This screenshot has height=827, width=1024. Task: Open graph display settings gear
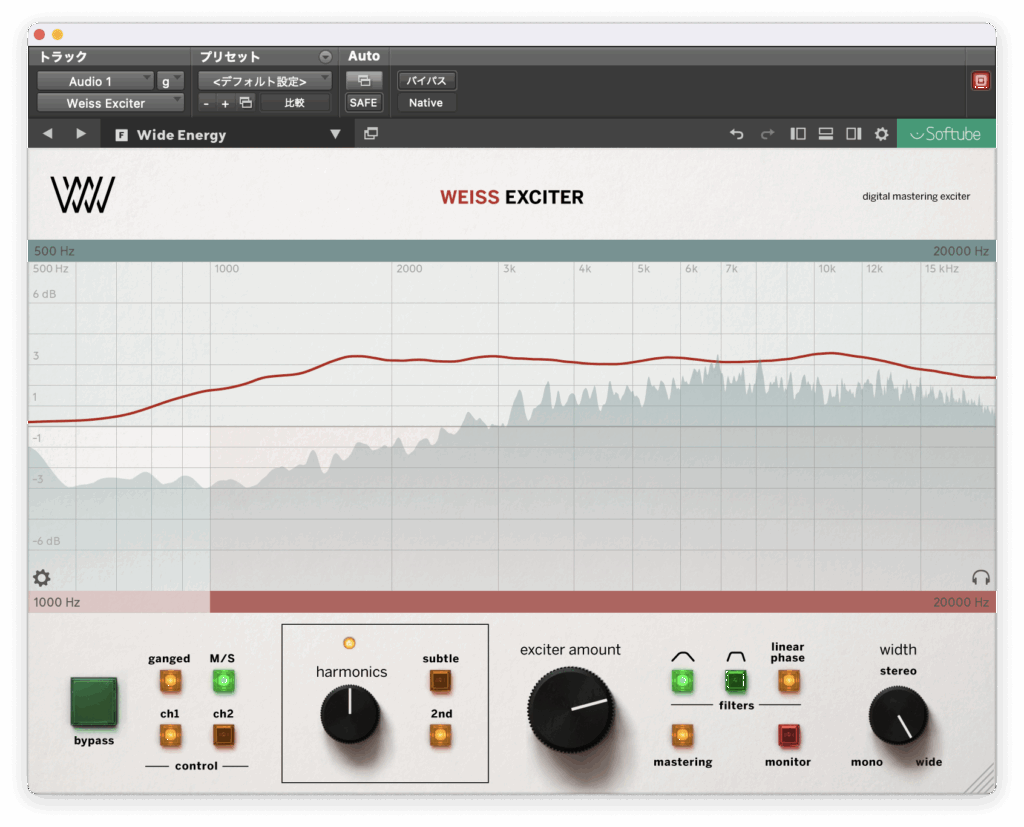click(42, 577)
